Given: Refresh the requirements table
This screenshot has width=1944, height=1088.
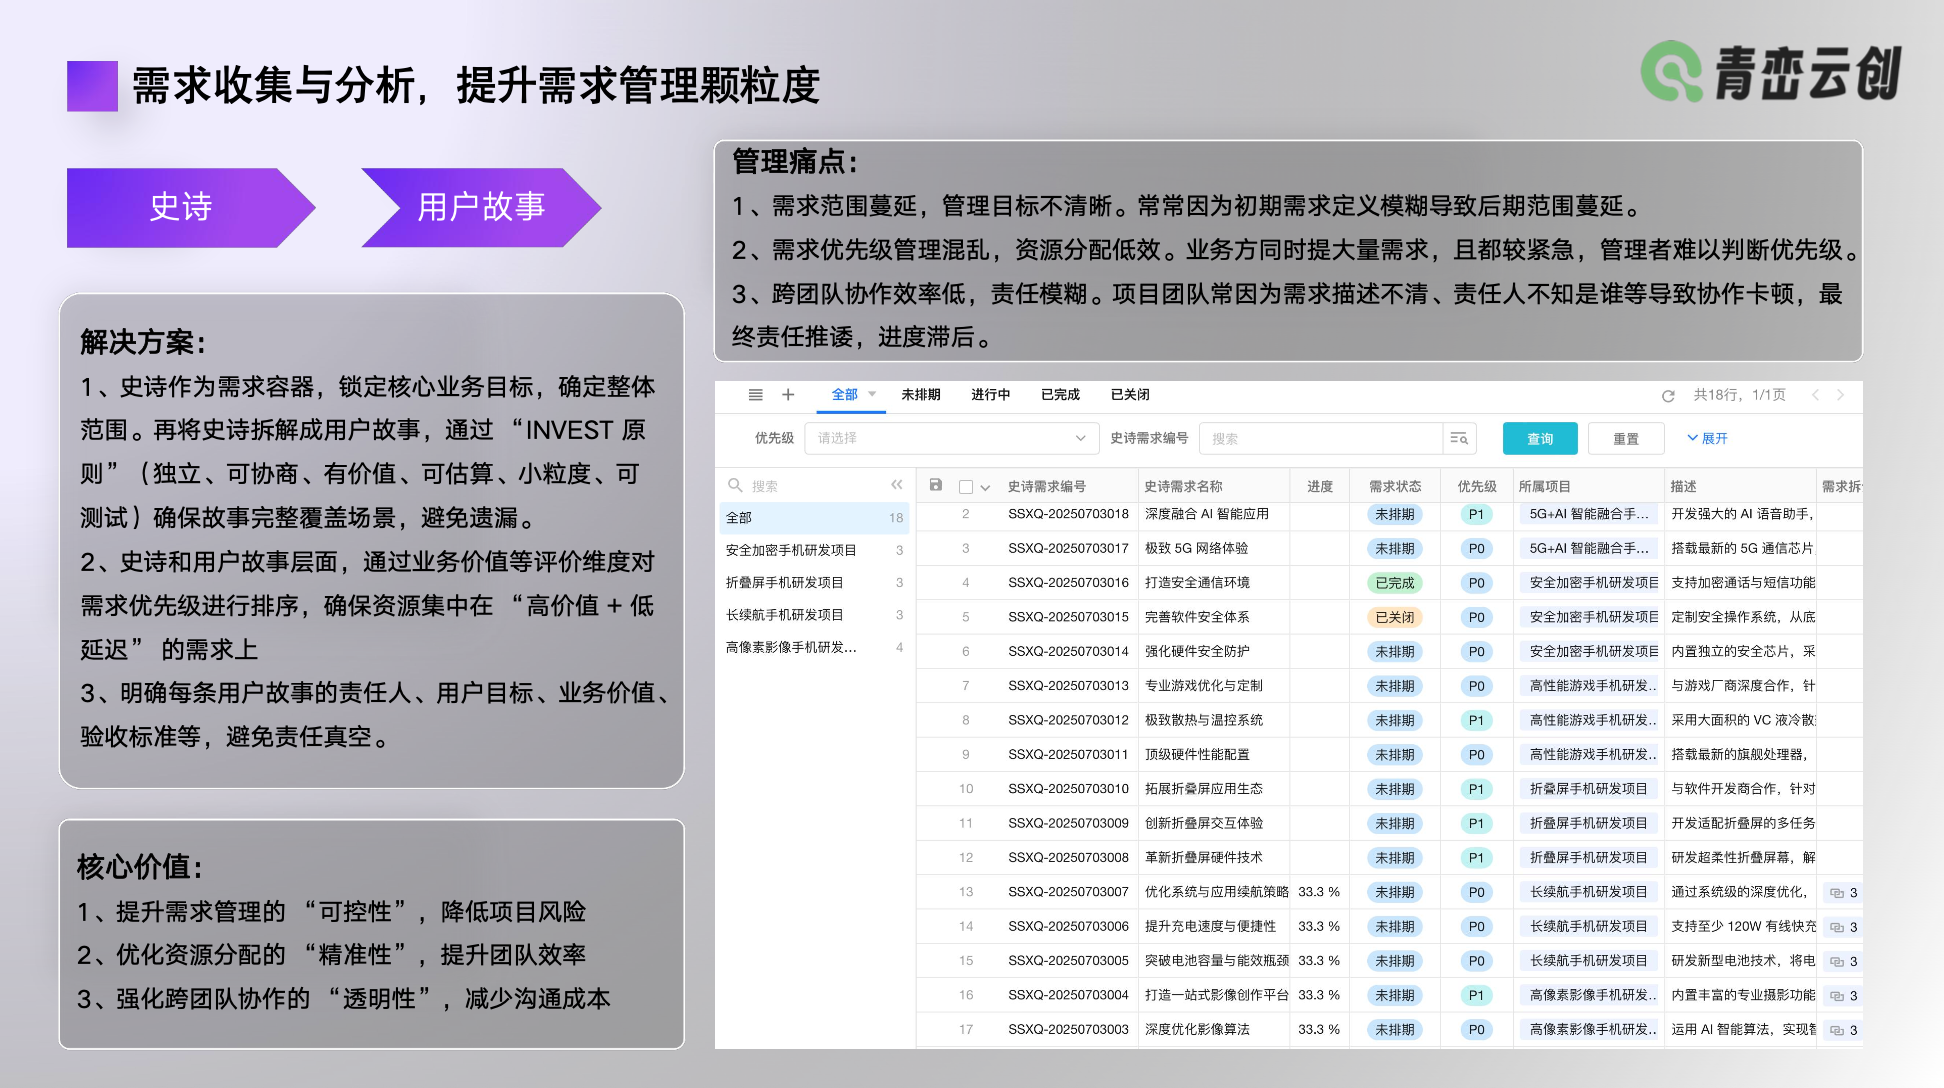Looking at the screenshot, I should pyautogui.click(x=1668, y=395).
